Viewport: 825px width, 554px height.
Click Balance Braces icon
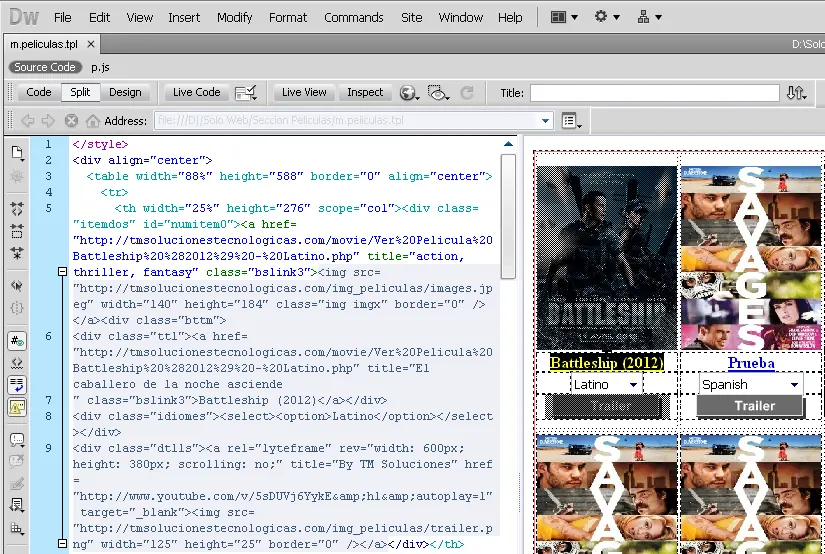(x=17, y=308)
